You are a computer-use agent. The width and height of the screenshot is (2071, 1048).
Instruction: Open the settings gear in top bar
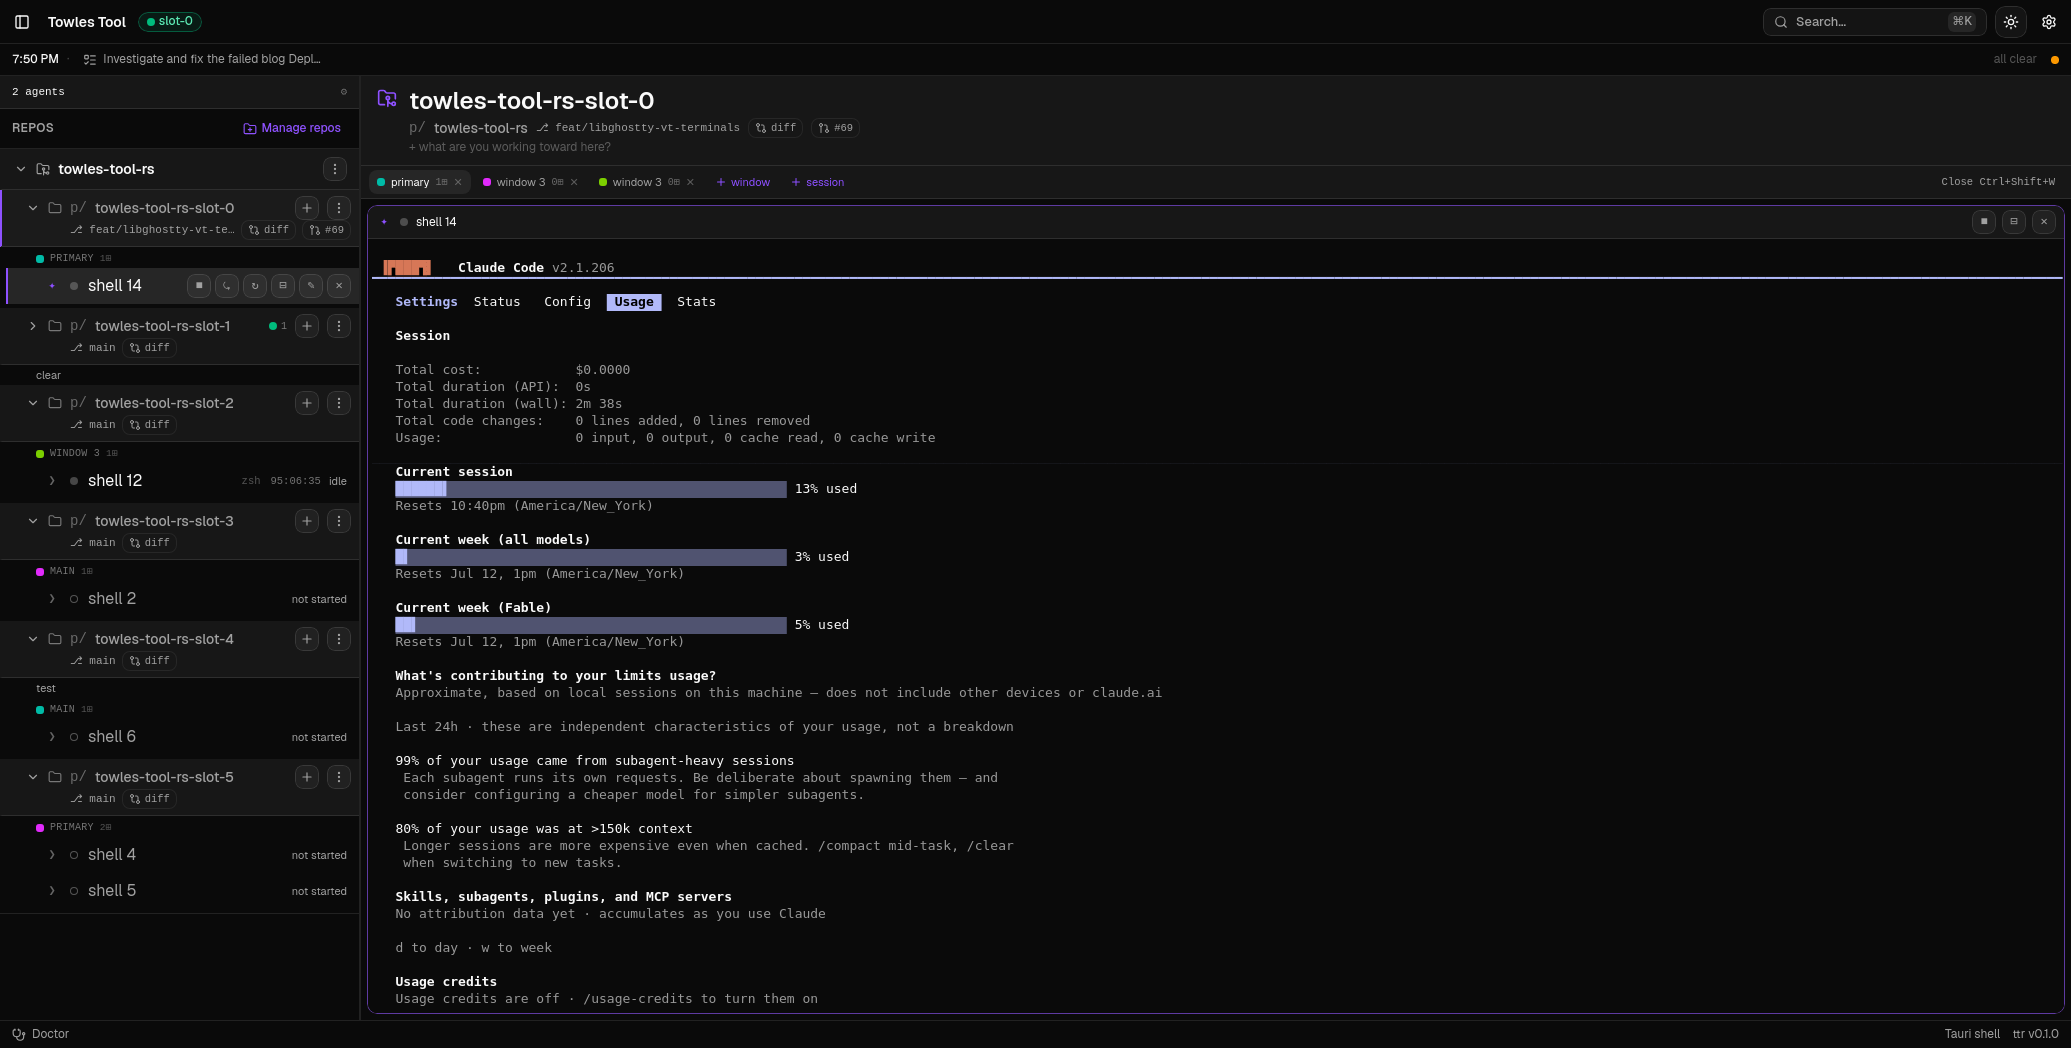2048,21
